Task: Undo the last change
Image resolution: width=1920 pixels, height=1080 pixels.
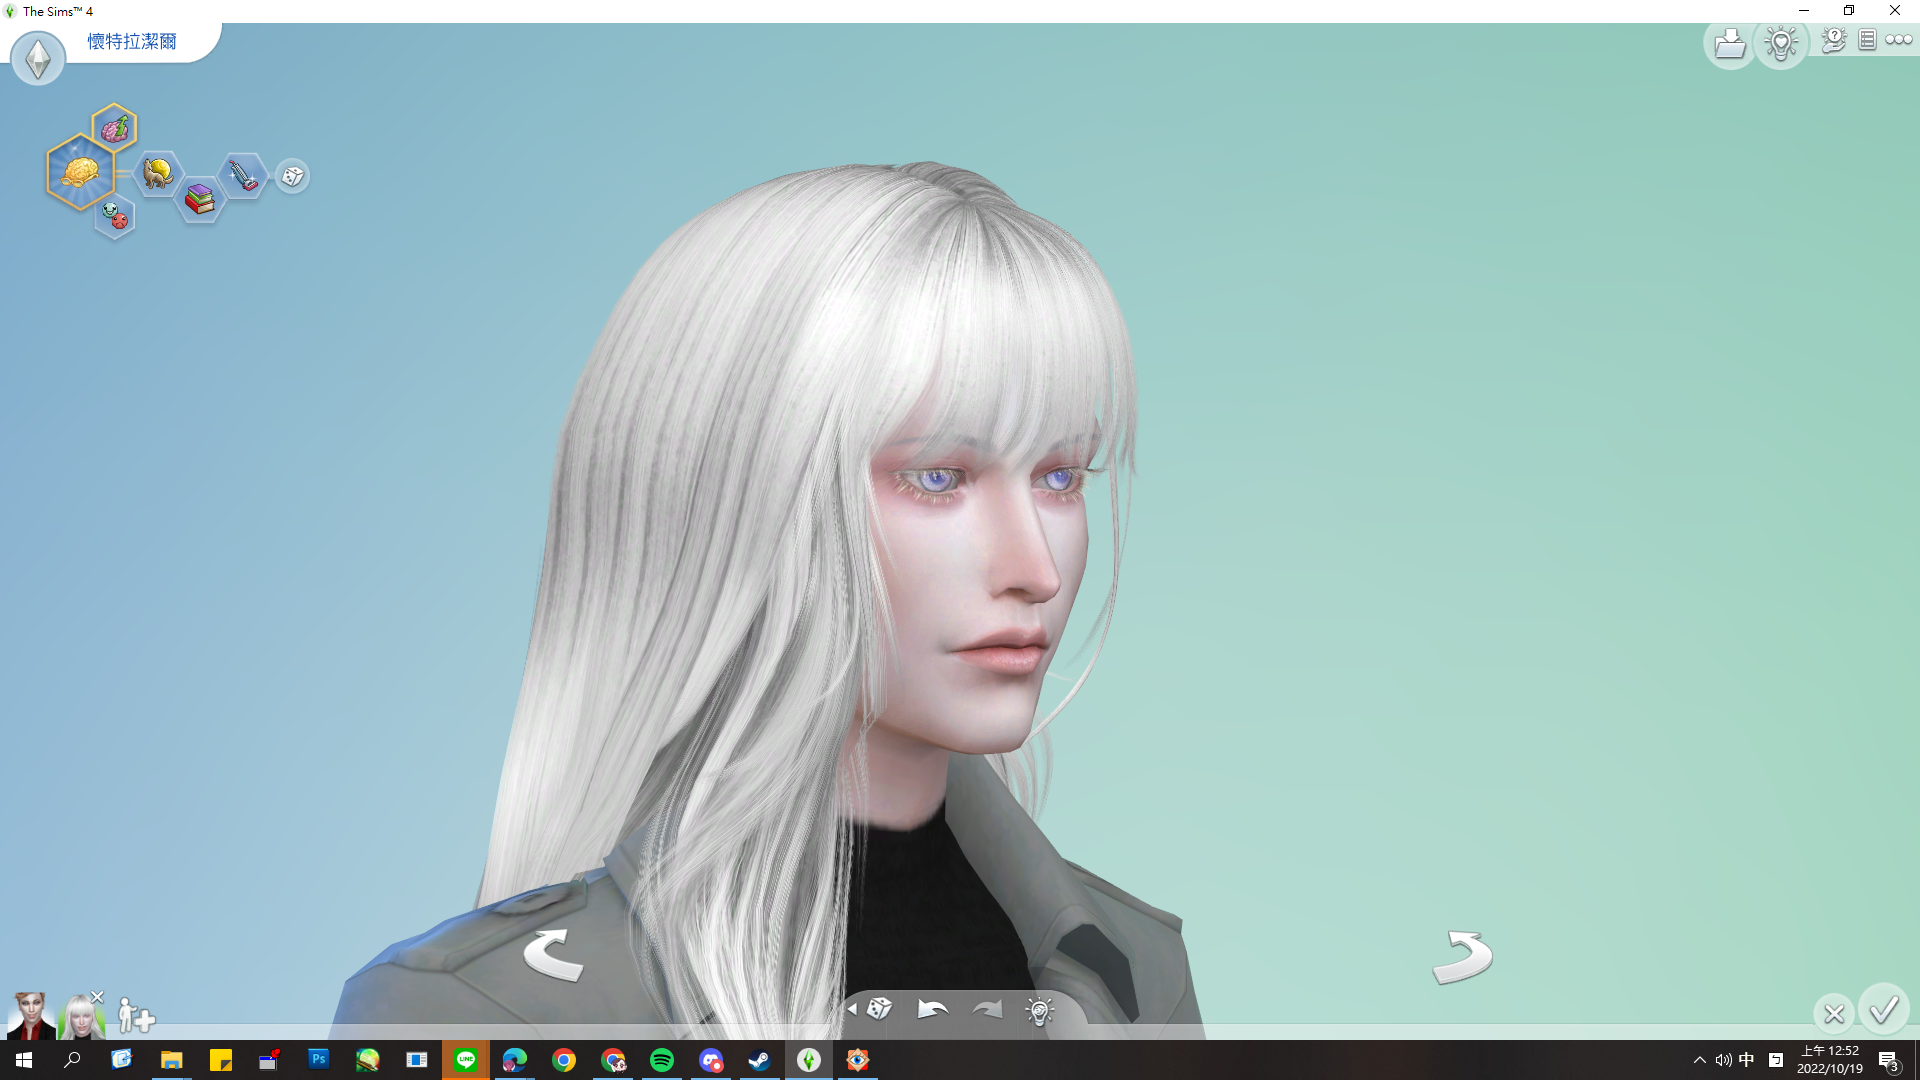Action: click(932, 1009)
